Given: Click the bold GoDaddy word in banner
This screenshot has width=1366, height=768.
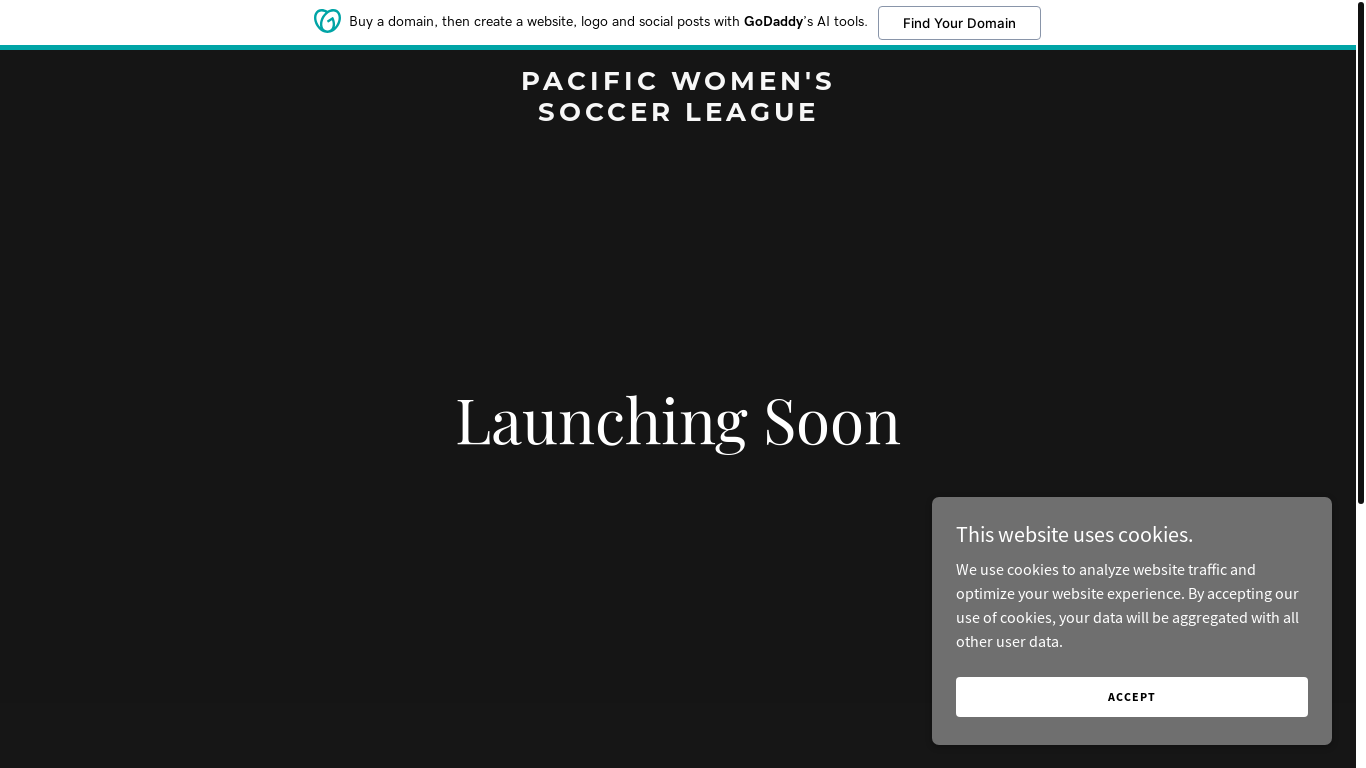Looking at the screenshot, I should click(773, 21).
